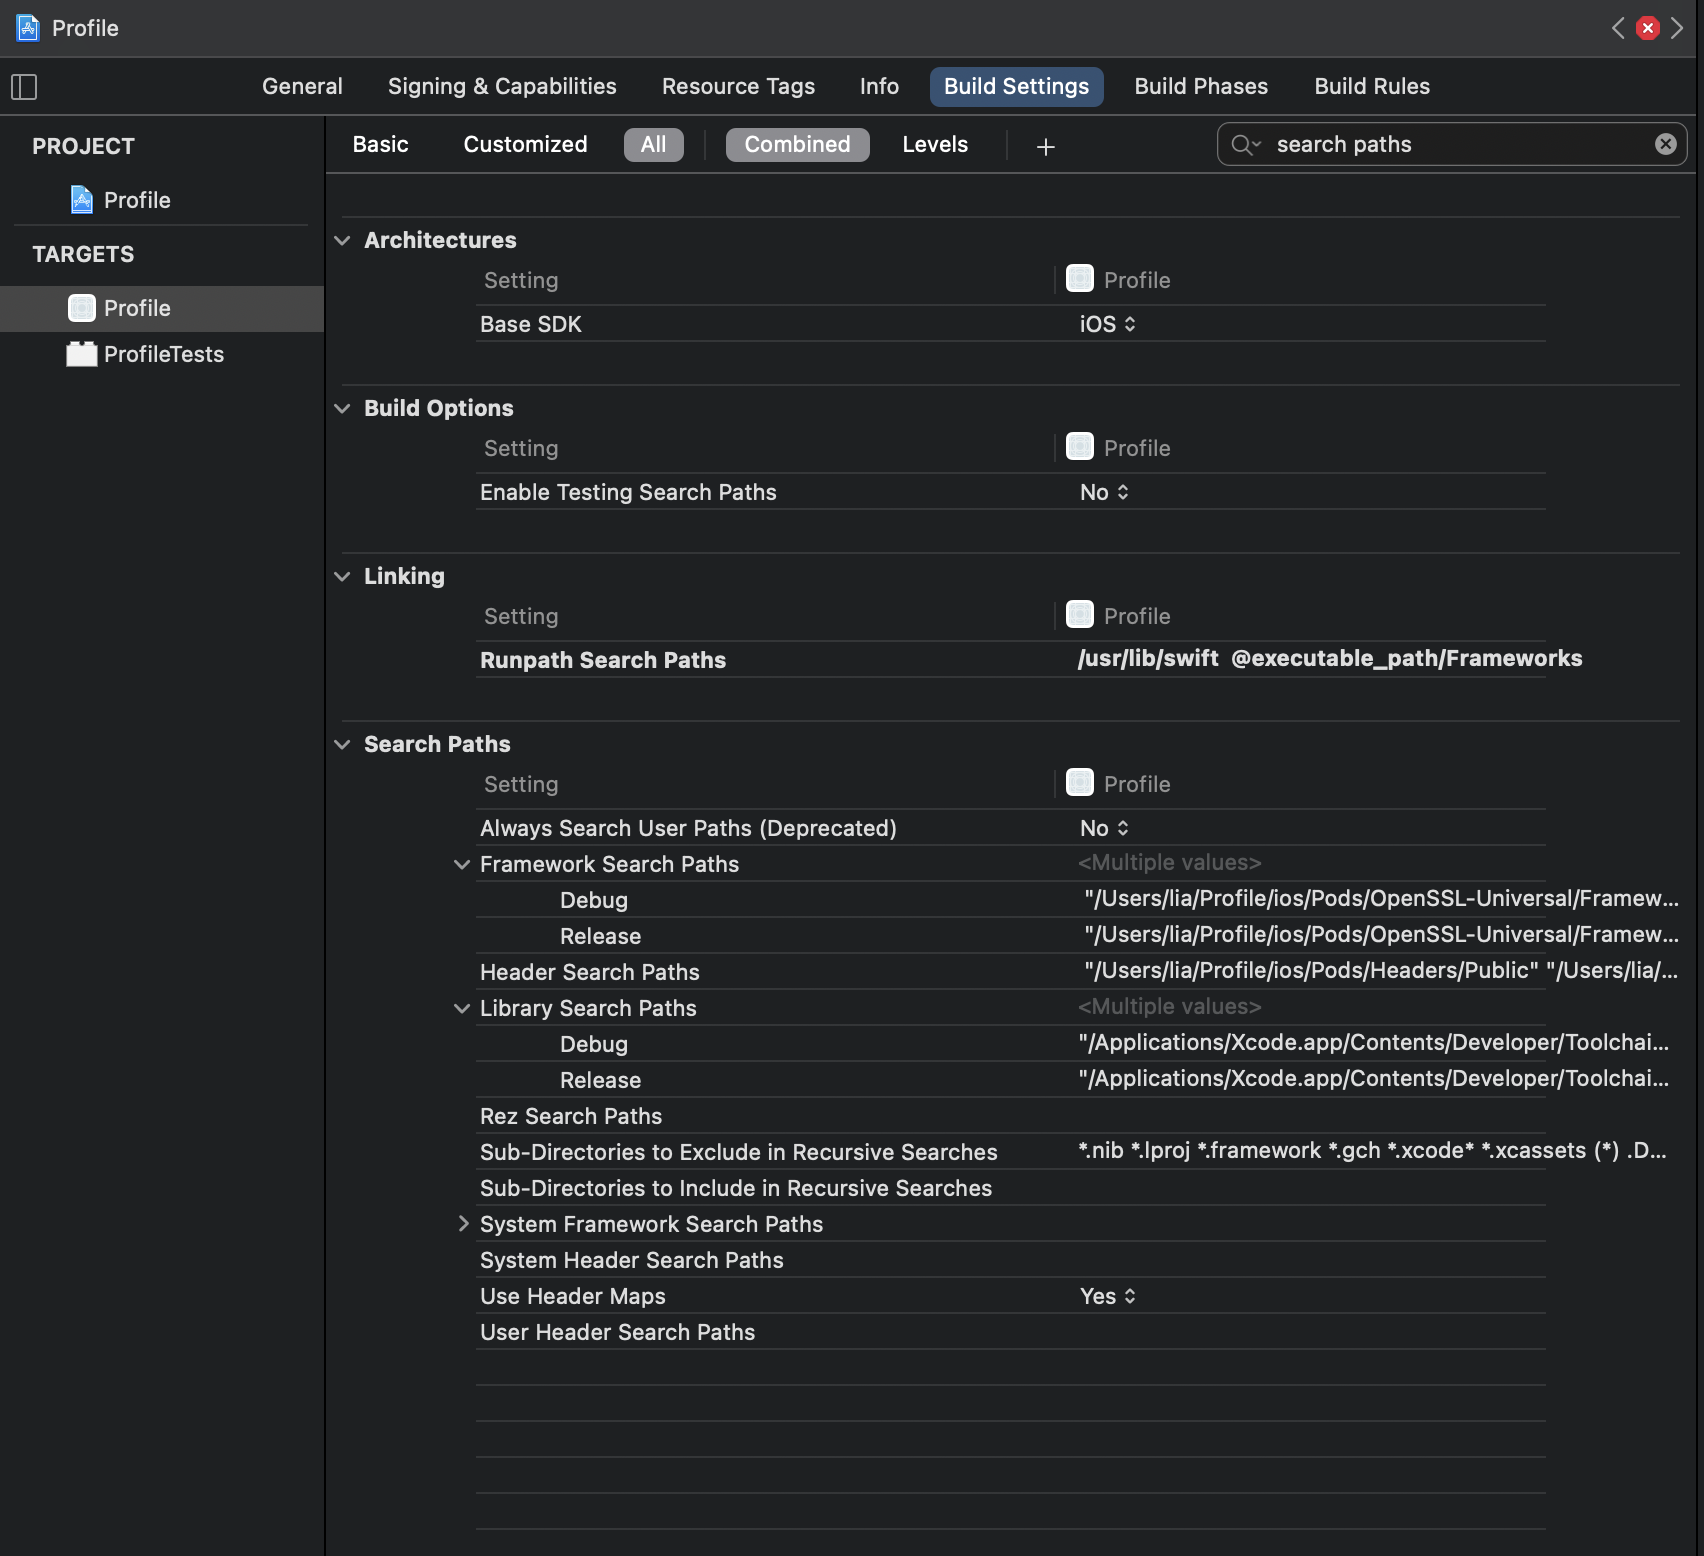The width and height of the screenshot is (1704, 1556).
Task: Switch to Combined view
Action: pyautogui.click(x=797, y=144)
